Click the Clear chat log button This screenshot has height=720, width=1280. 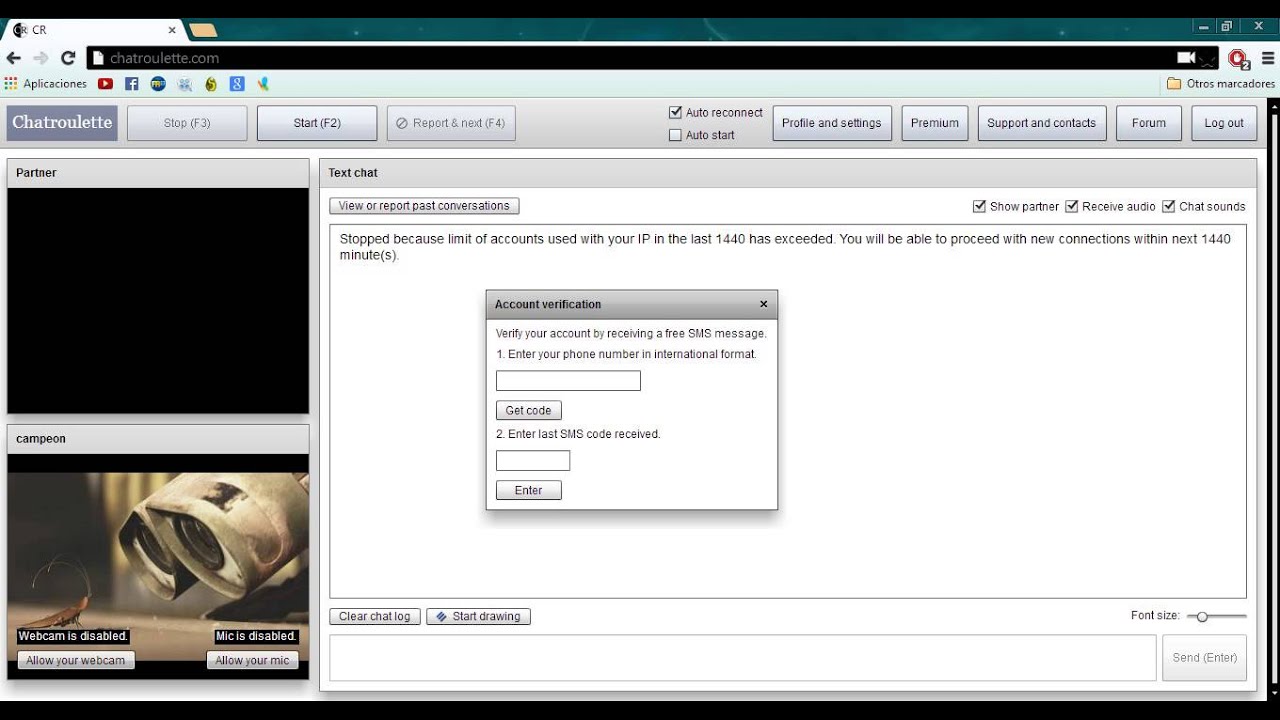point(375,616)
